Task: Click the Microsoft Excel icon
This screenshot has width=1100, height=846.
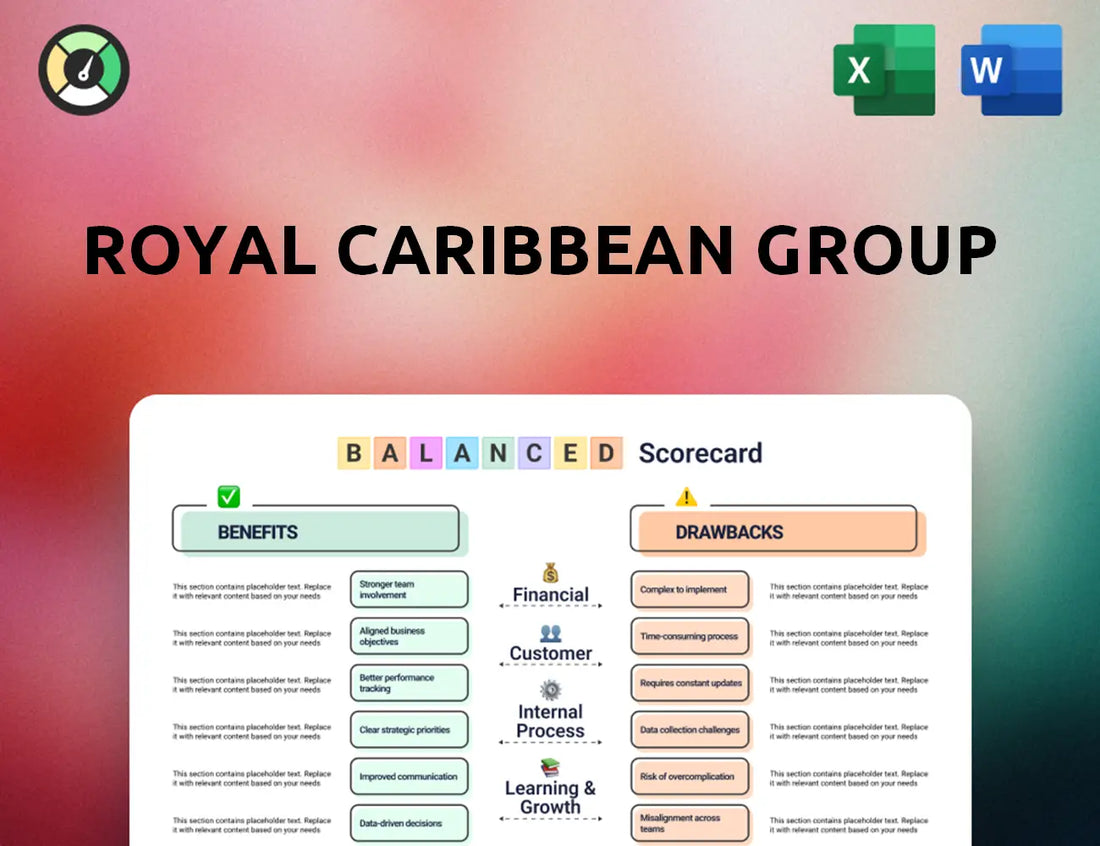Action: coord(884,69)
